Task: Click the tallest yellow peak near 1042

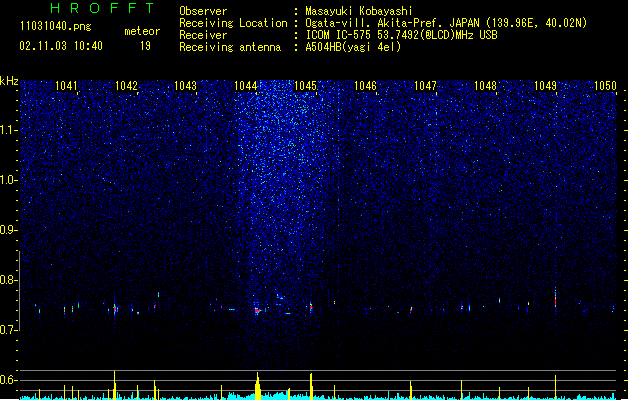Action: click(x=115, y=385)
